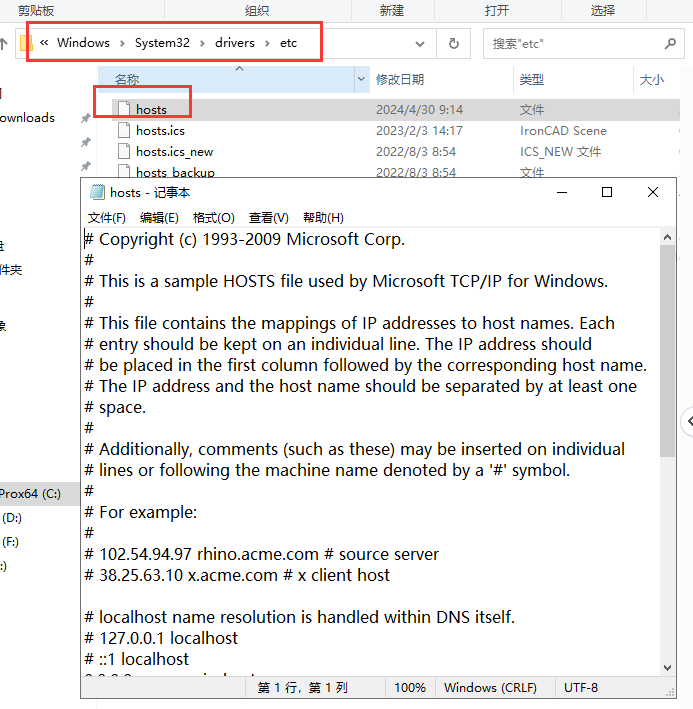Select Prox64 (C:) drive in navigation pane
693x709 pixels.
(30, 493)
